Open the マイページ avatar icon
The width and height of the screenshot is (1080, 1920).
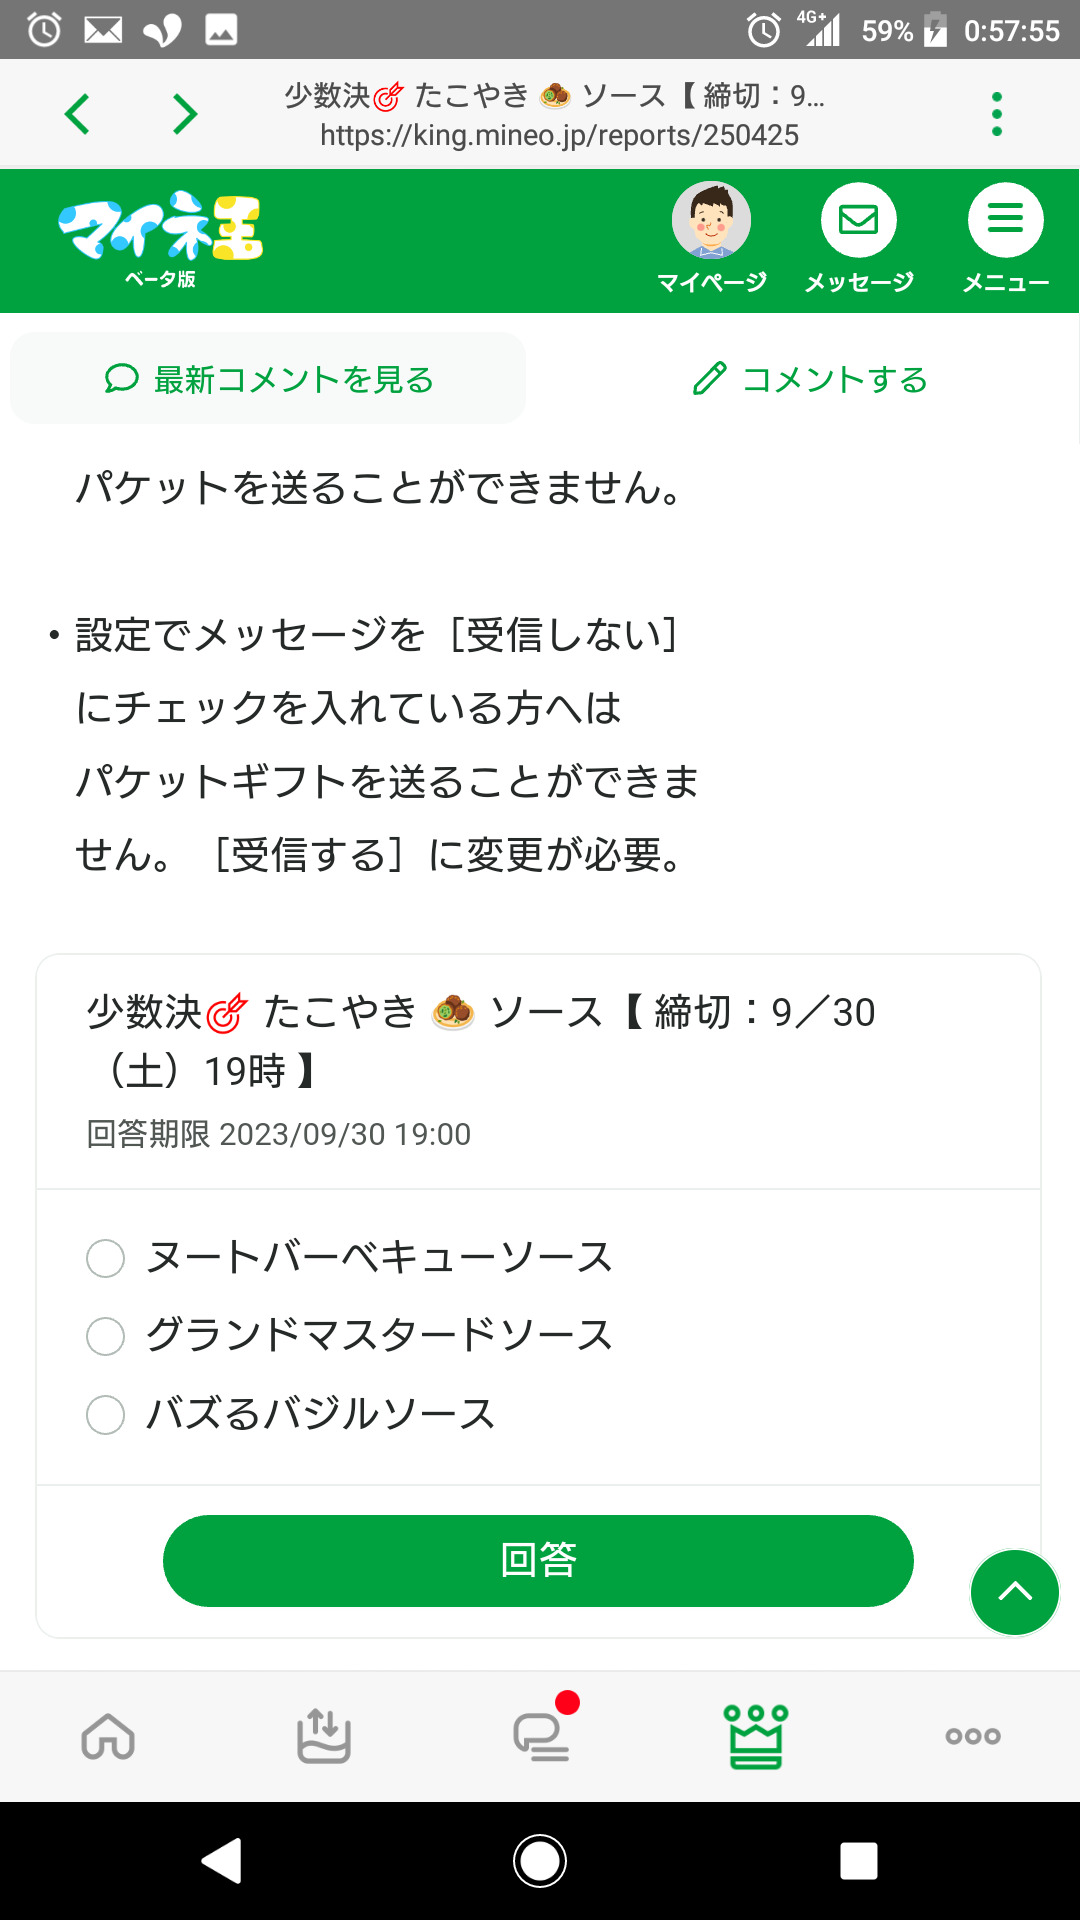coord(711,221)
